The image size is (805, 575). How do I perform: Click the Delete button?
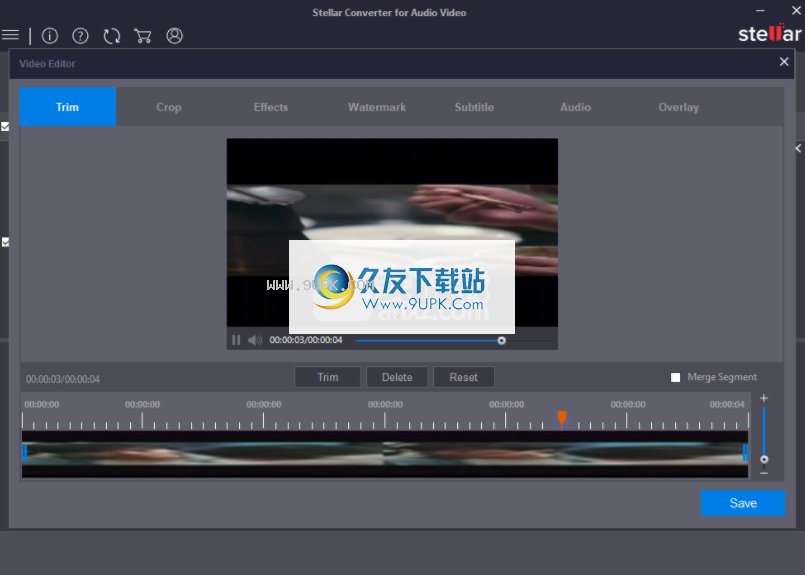coord(397,377)
